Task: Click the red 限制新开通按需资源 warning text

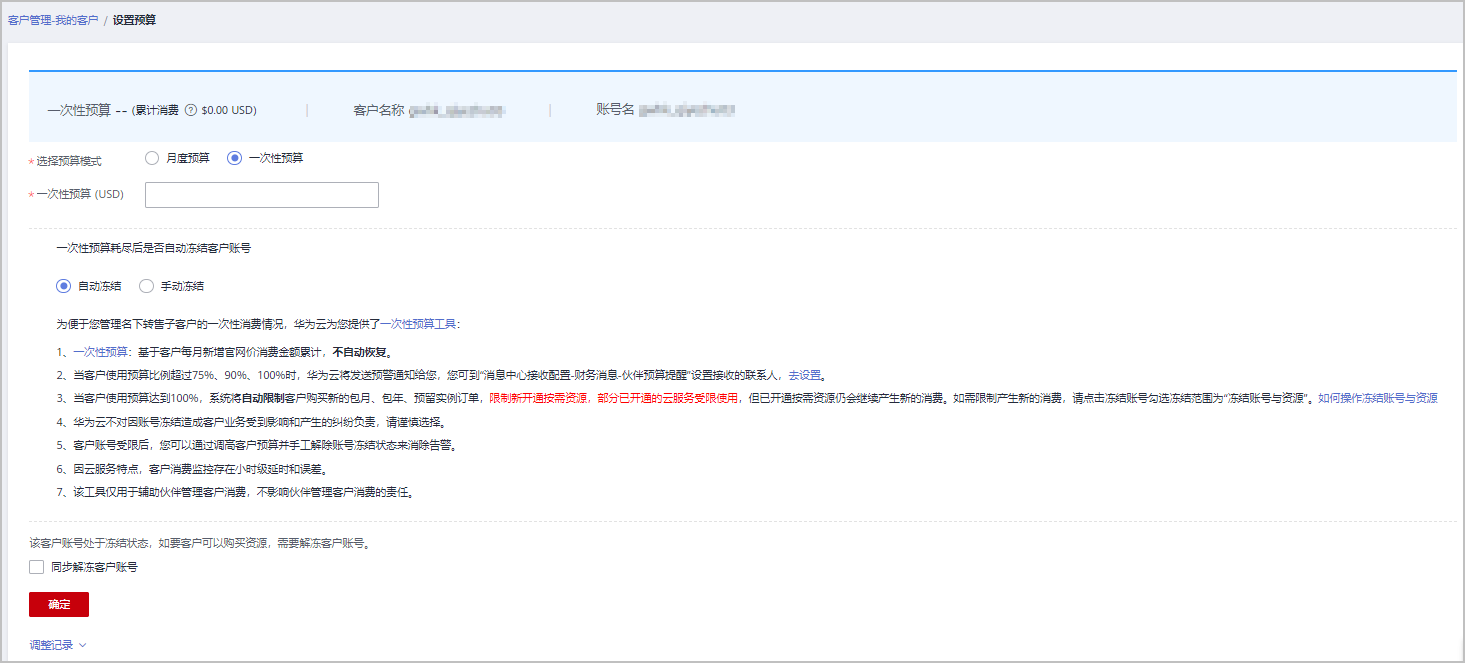Action: point(538,398)
